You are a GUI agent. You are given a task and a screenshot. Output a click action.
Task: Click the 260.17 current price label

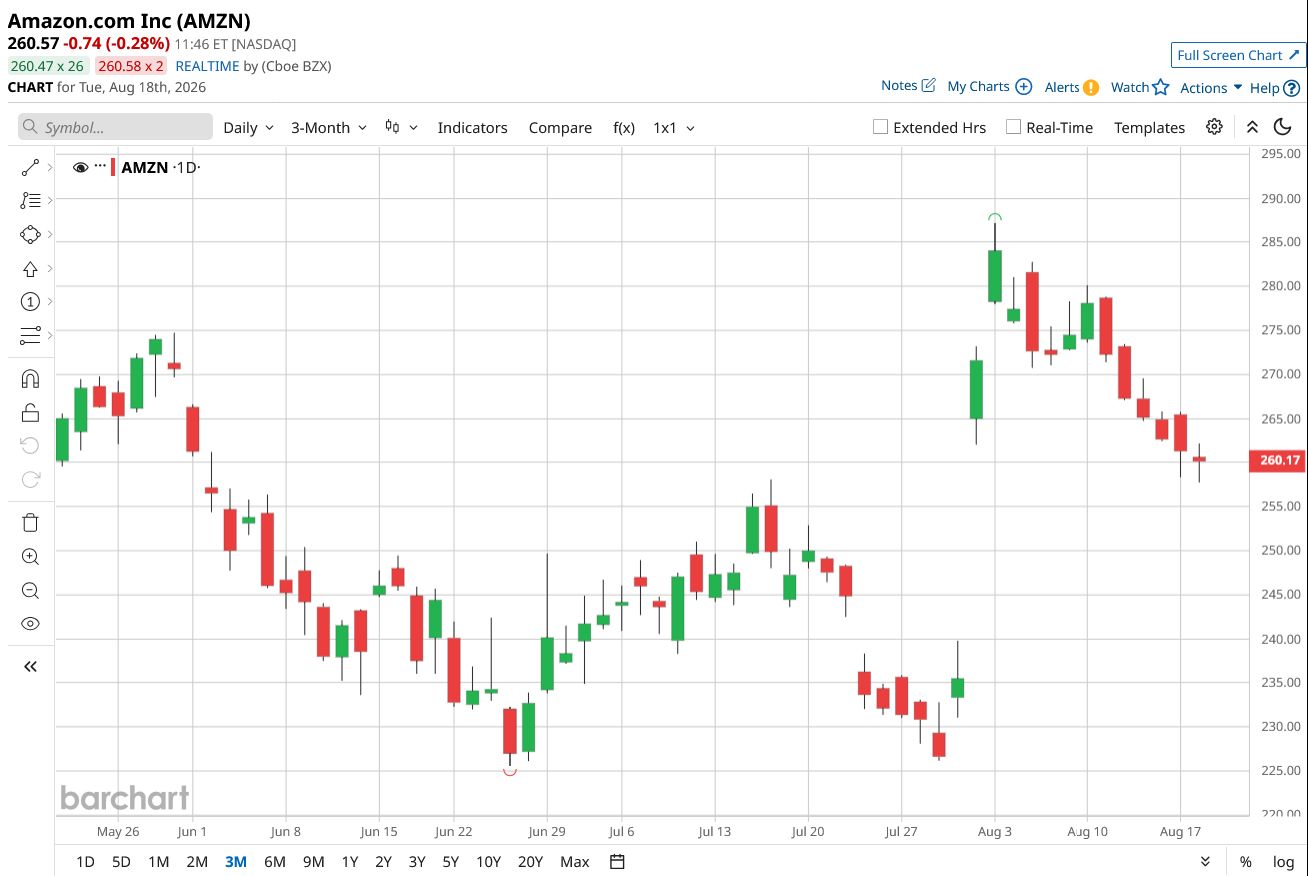pos(1278,460)
